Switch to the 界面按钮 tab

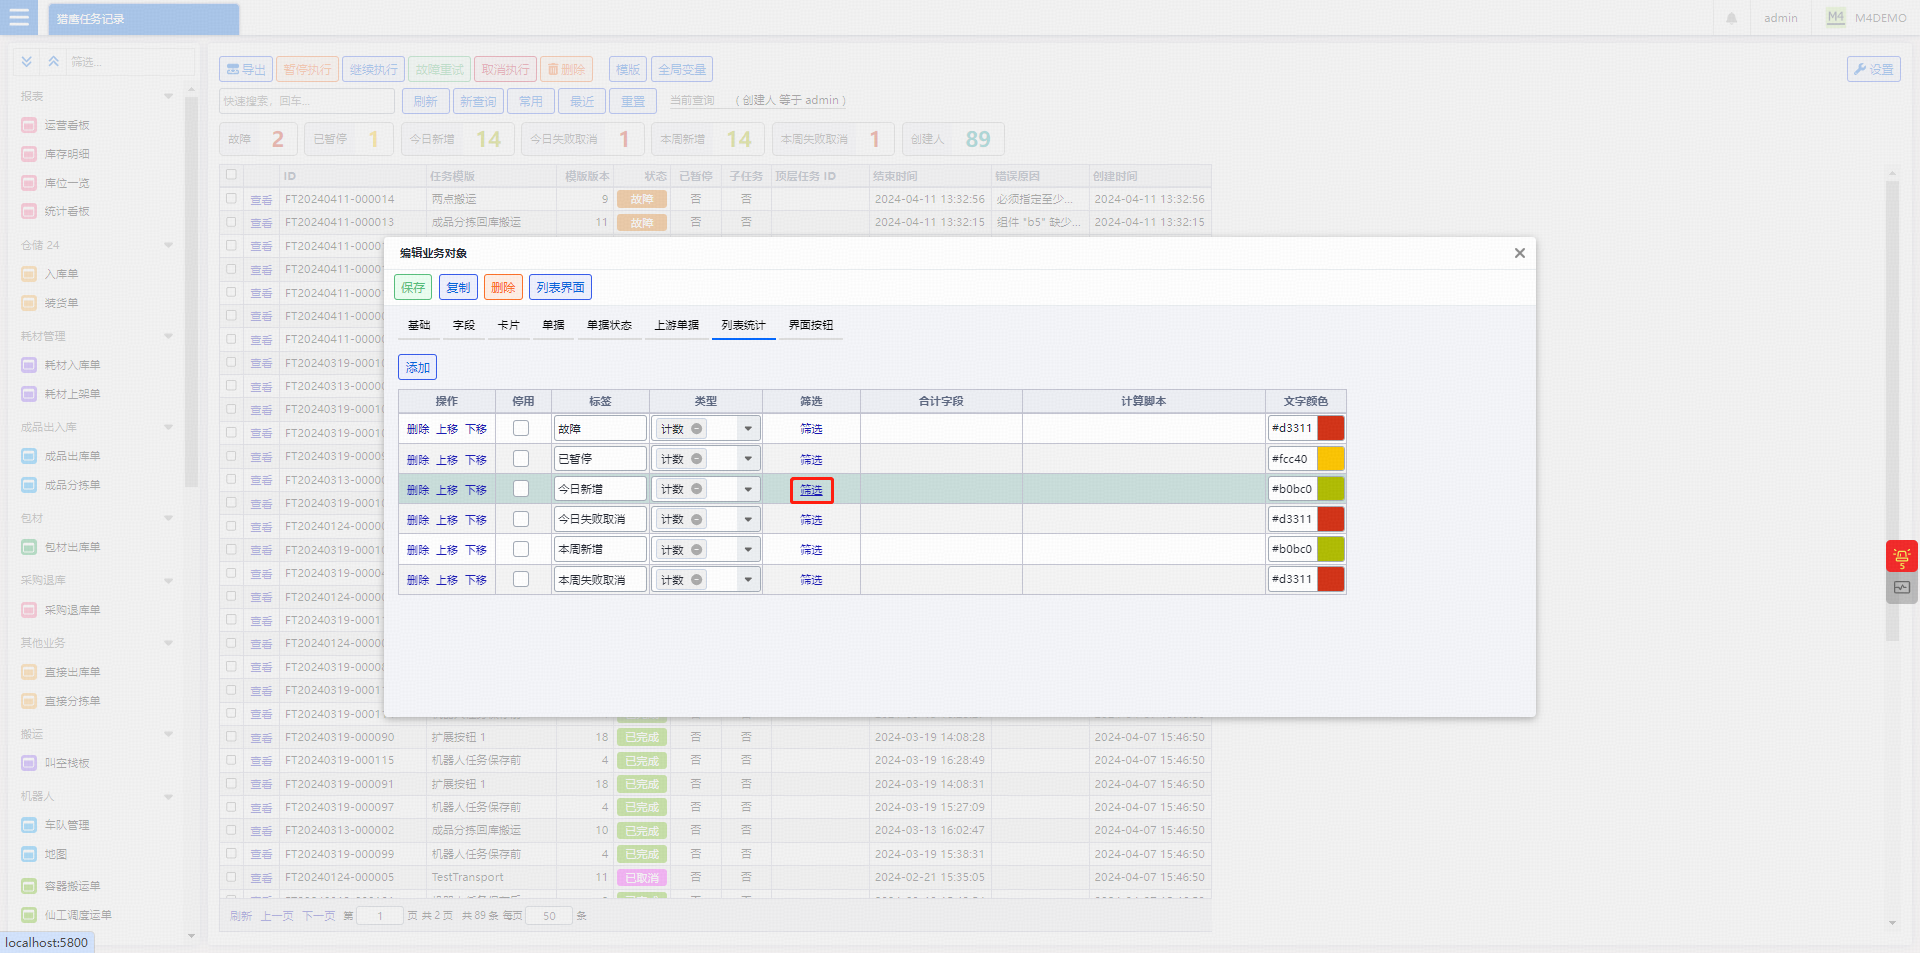pyautogui.click(x=811, y=325)
